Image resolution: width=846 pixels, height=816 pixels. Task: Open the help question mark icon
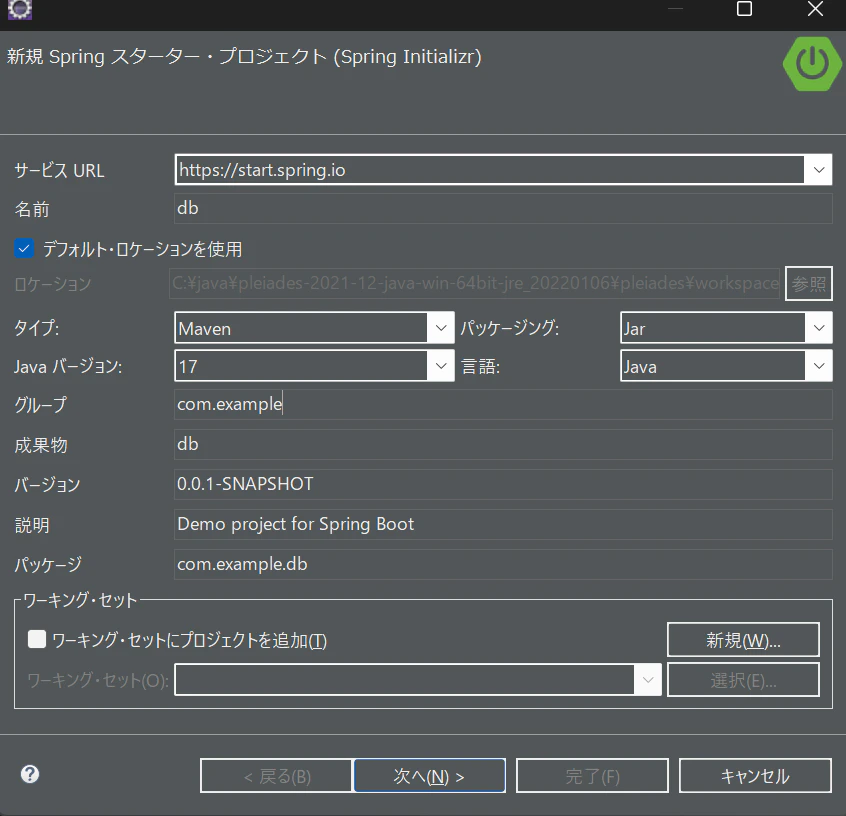click(30, 774)
